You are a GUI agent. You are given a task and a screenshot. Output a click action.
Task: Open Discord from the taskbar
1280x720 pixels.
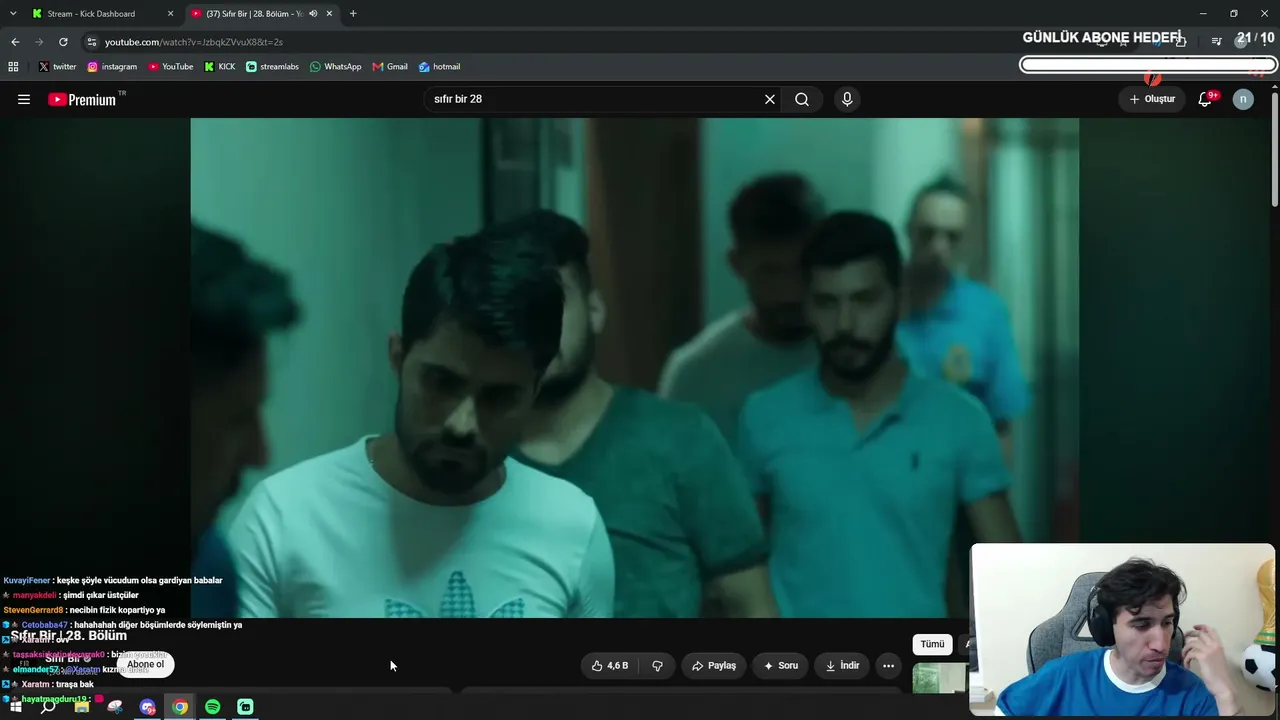(148, 707)
